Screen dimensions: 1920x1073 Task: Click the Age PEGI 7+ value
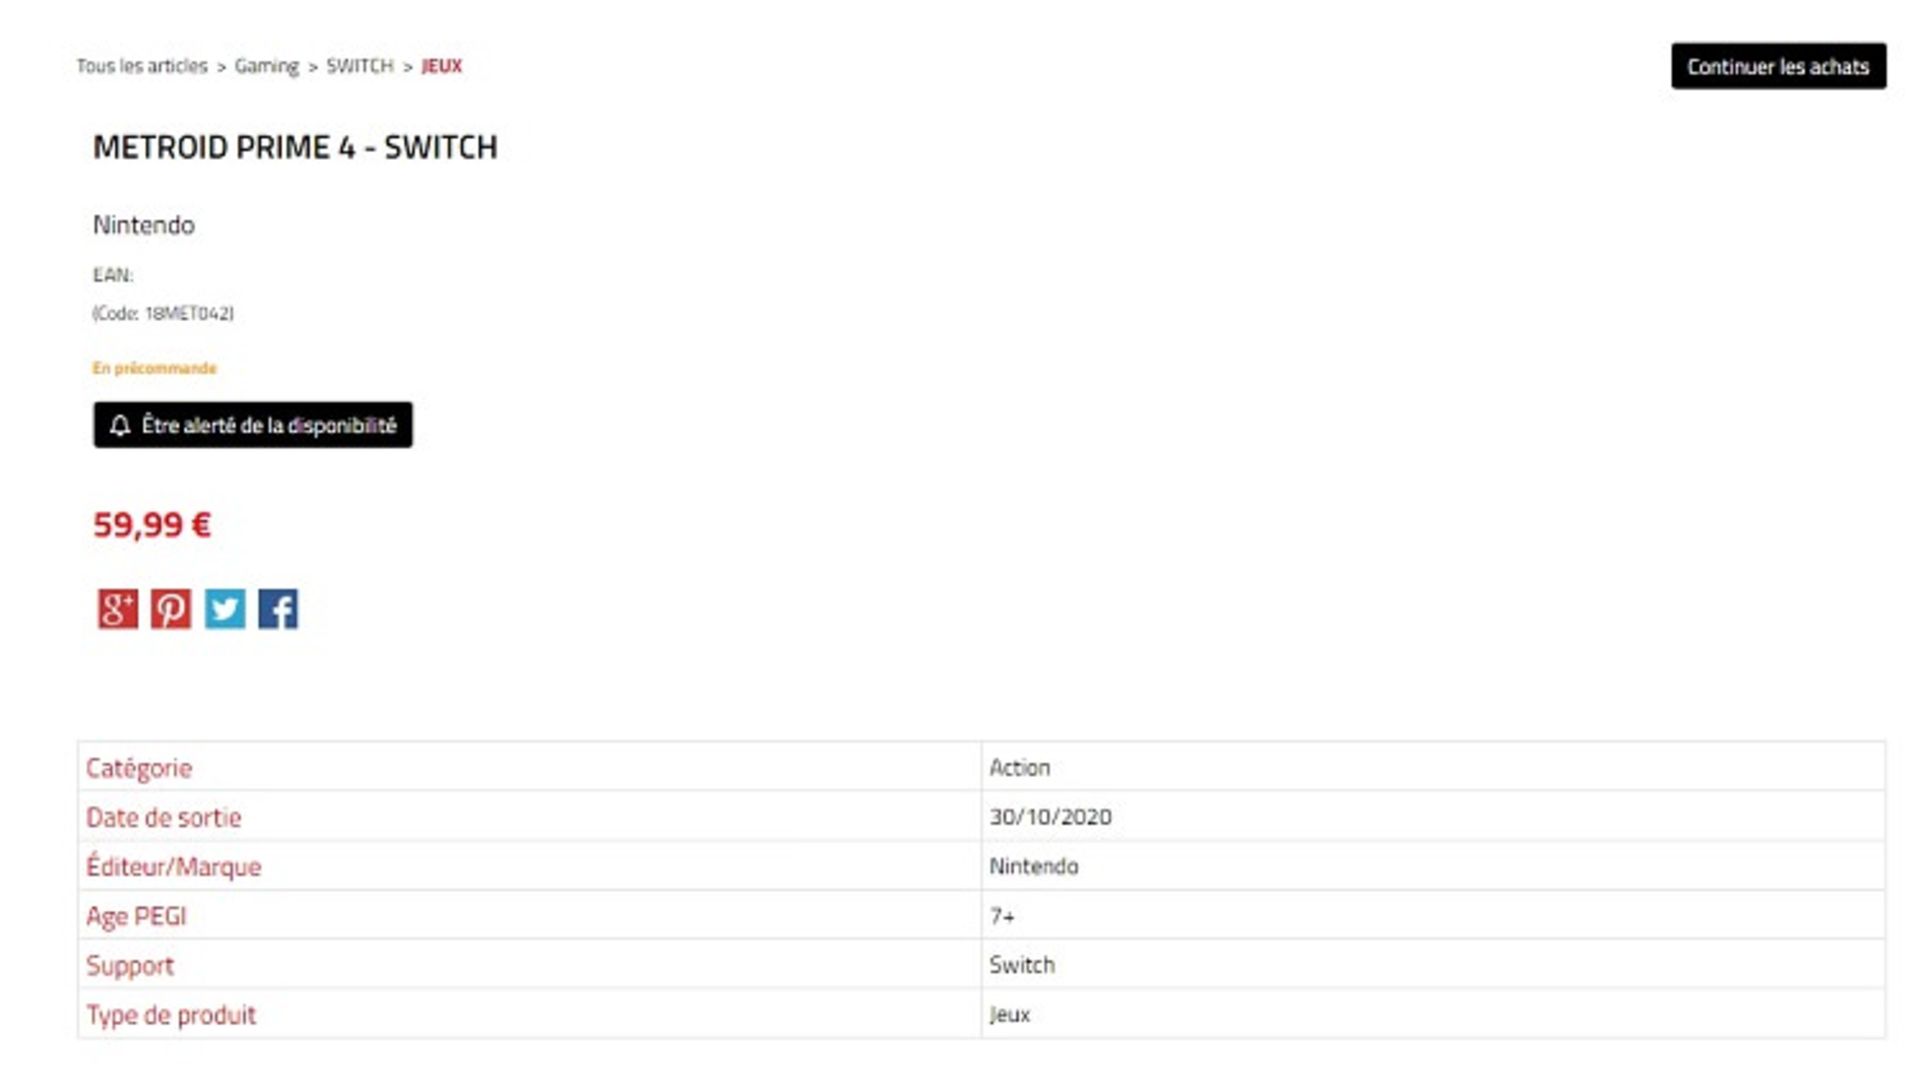coord(1002,916)
